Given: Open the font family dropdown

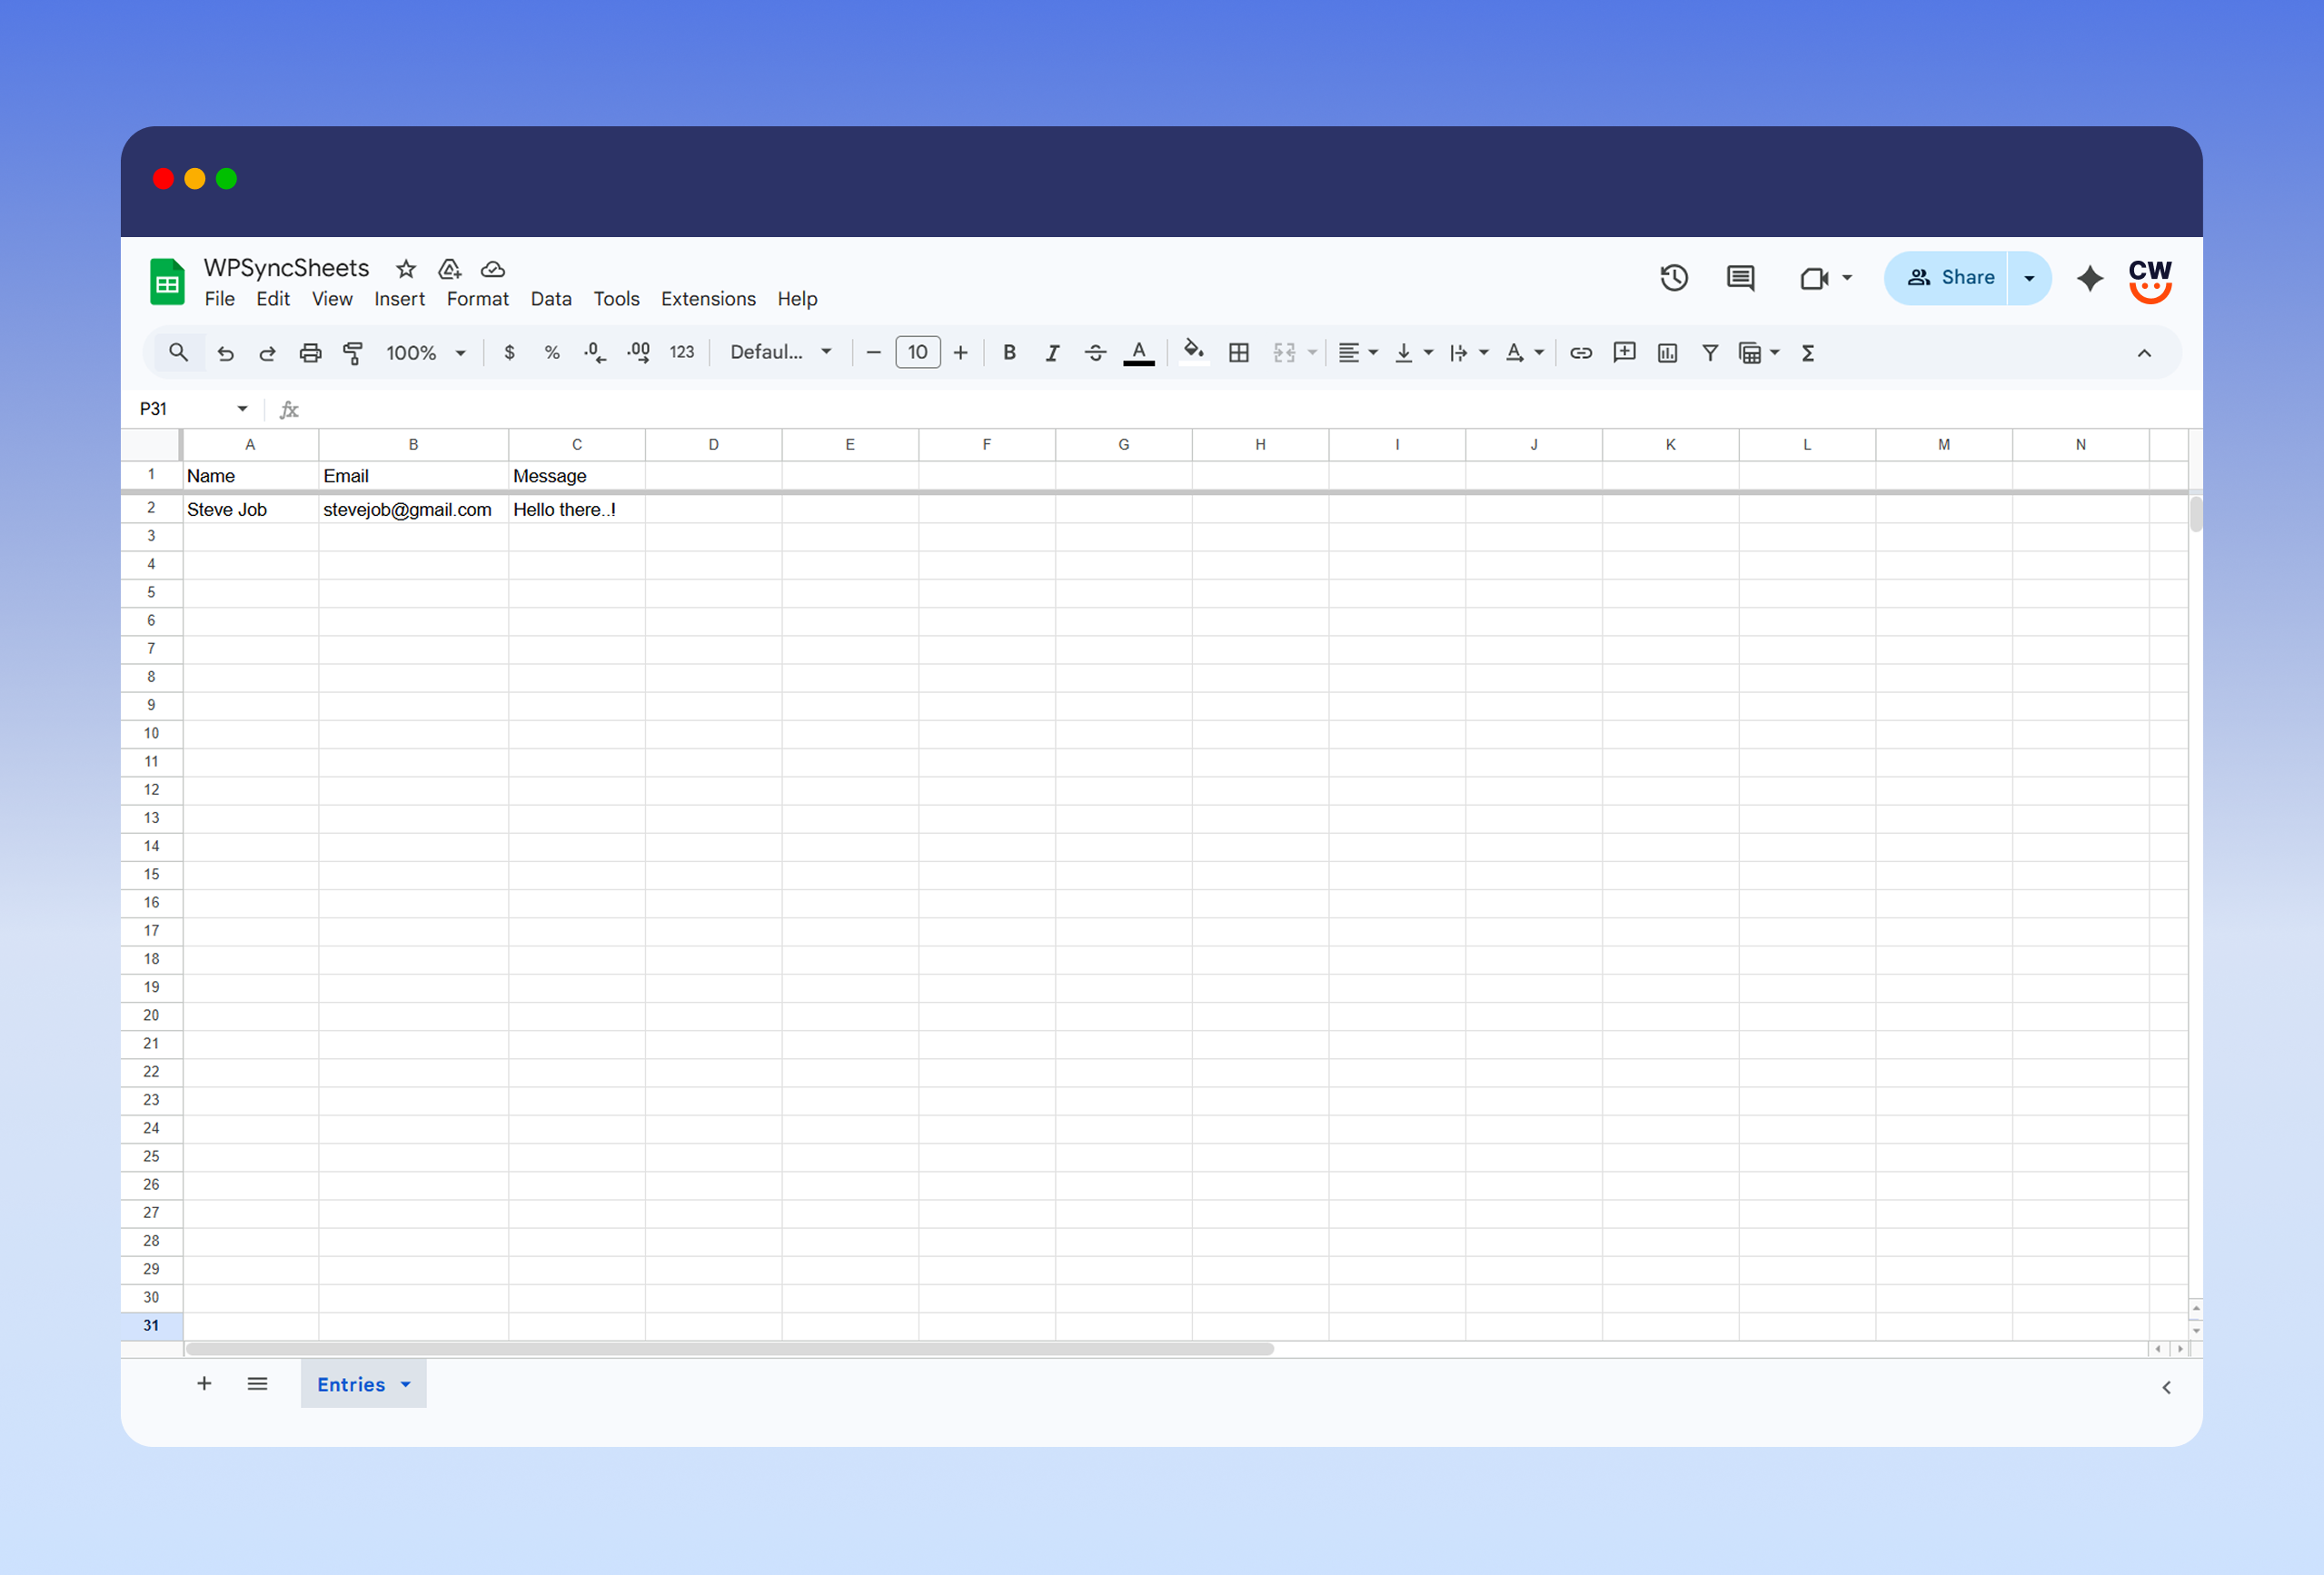Looking at the screenshot, I should point(781,352).
